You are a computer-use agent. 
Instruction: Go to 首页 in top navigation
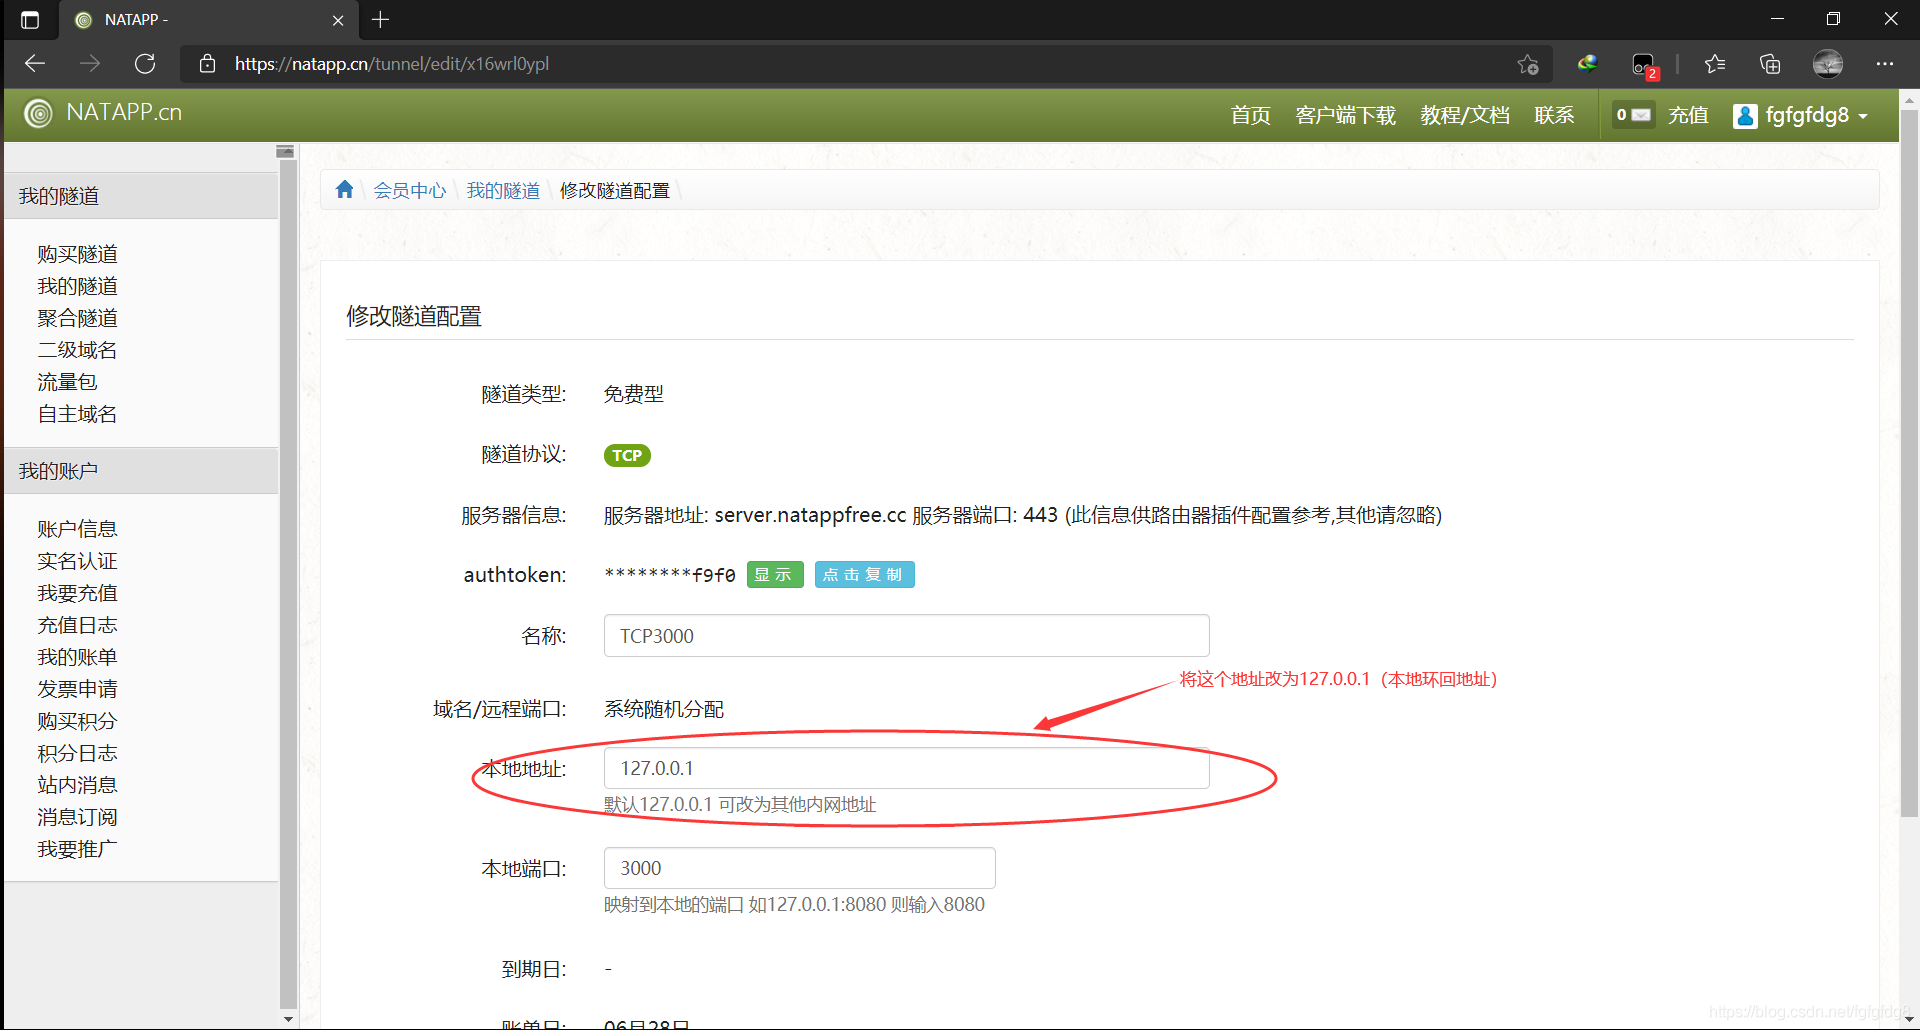(1250, 116)
